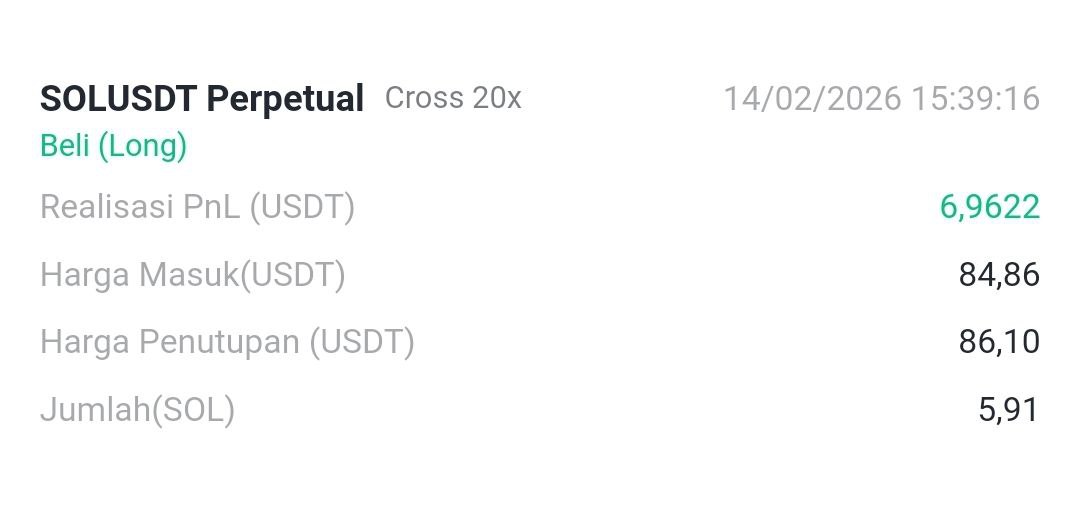
Task: Click the Jumlah label
Action: click(x=95, y=409)
